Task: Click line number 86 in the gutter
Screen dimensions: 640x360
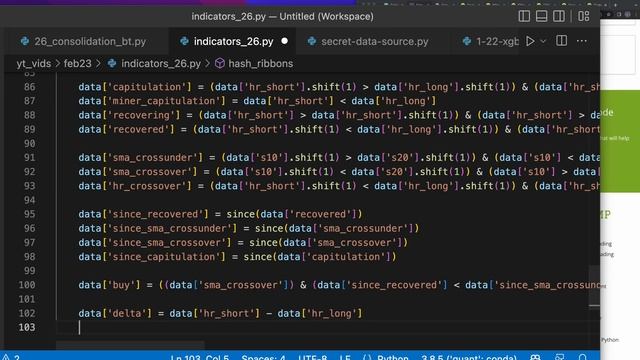Action: pos(29,87)
